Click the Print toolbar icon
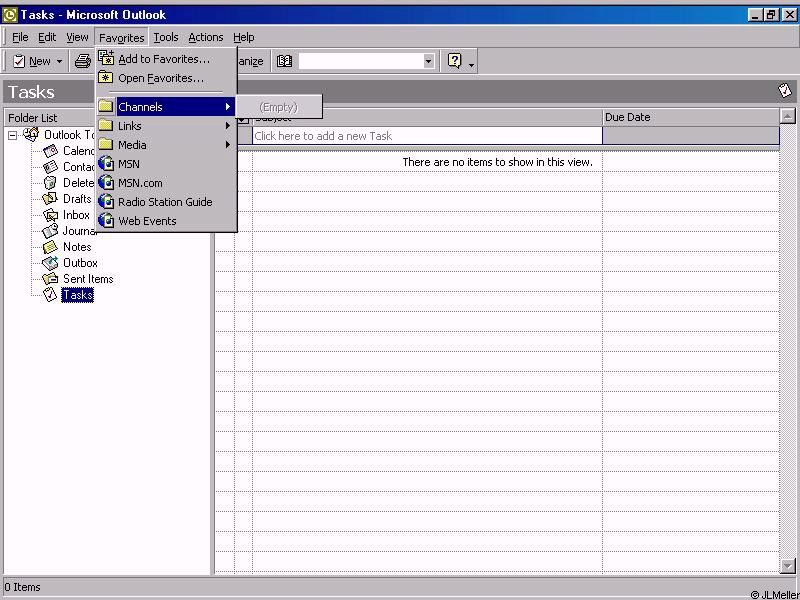The width and height of the screenshot is (800, 600). pos(84,61)
